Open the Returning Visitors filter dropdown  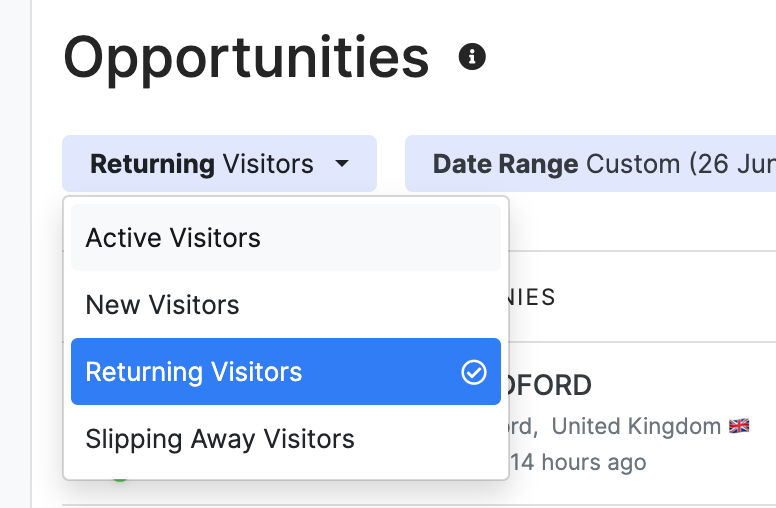click(x=219, y=163)
